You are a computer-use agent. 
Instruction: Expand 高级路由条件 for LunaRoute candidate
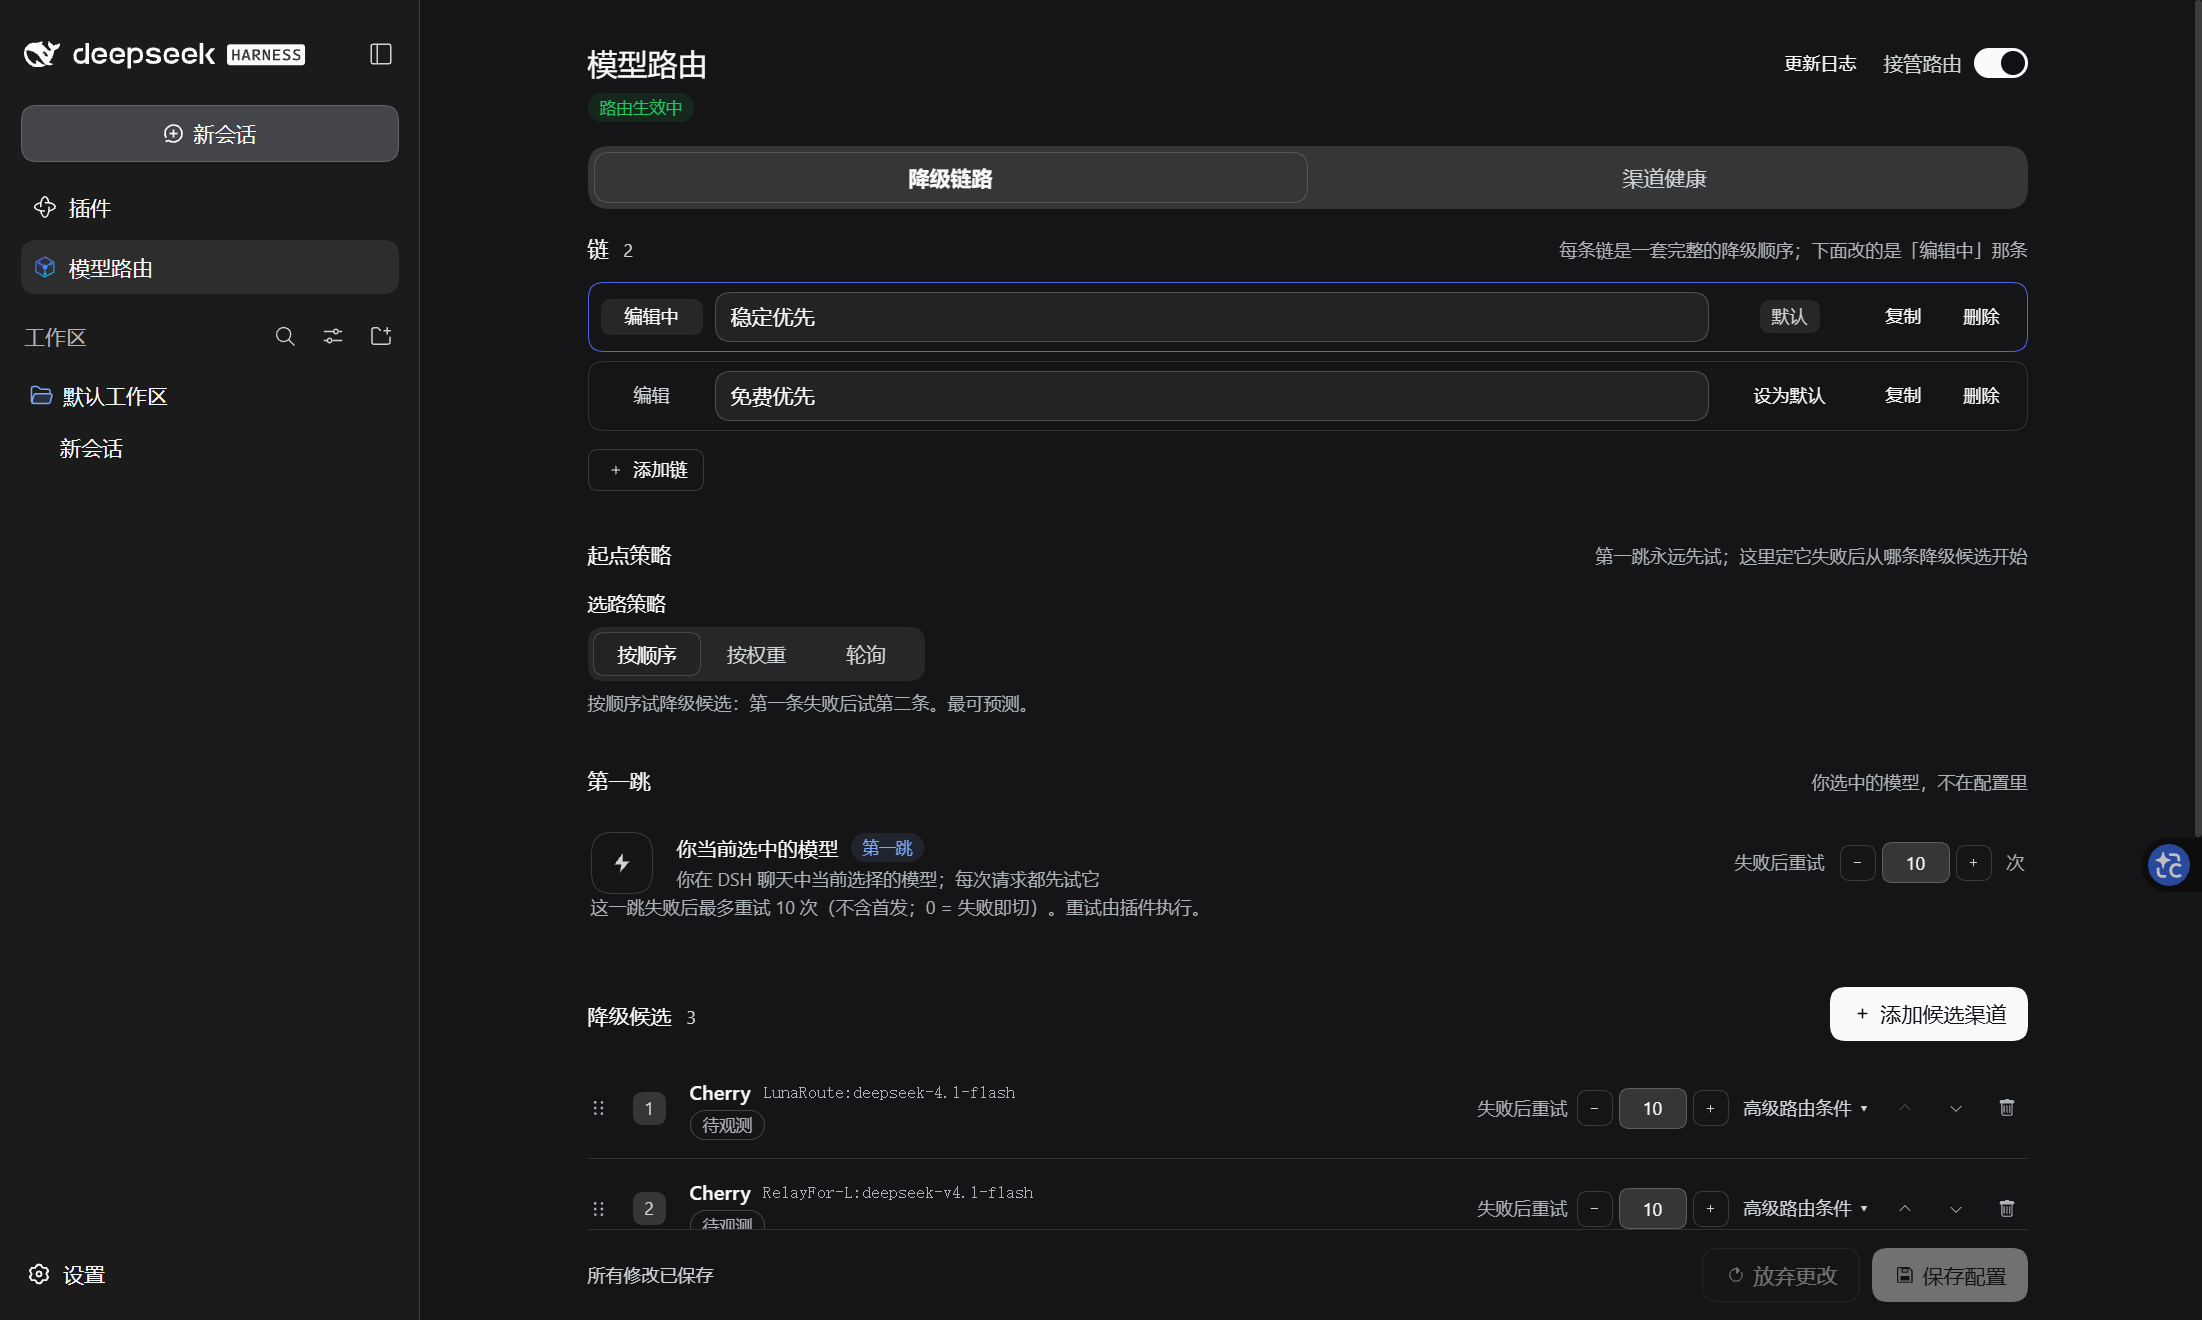click(1805, 1108)
